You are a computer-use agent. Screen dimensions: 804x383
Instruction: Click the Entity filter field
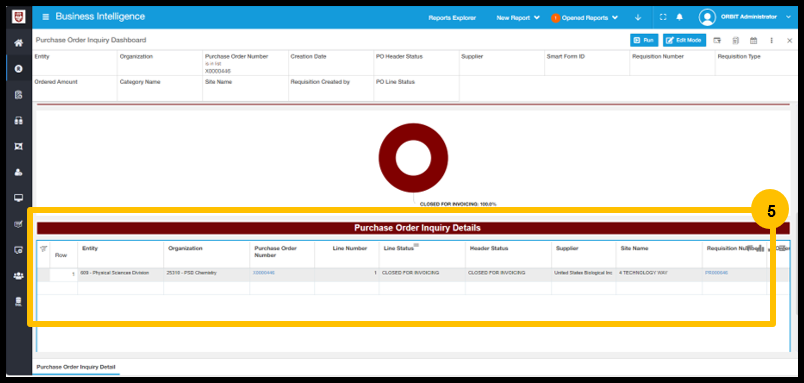coord(75,63)
